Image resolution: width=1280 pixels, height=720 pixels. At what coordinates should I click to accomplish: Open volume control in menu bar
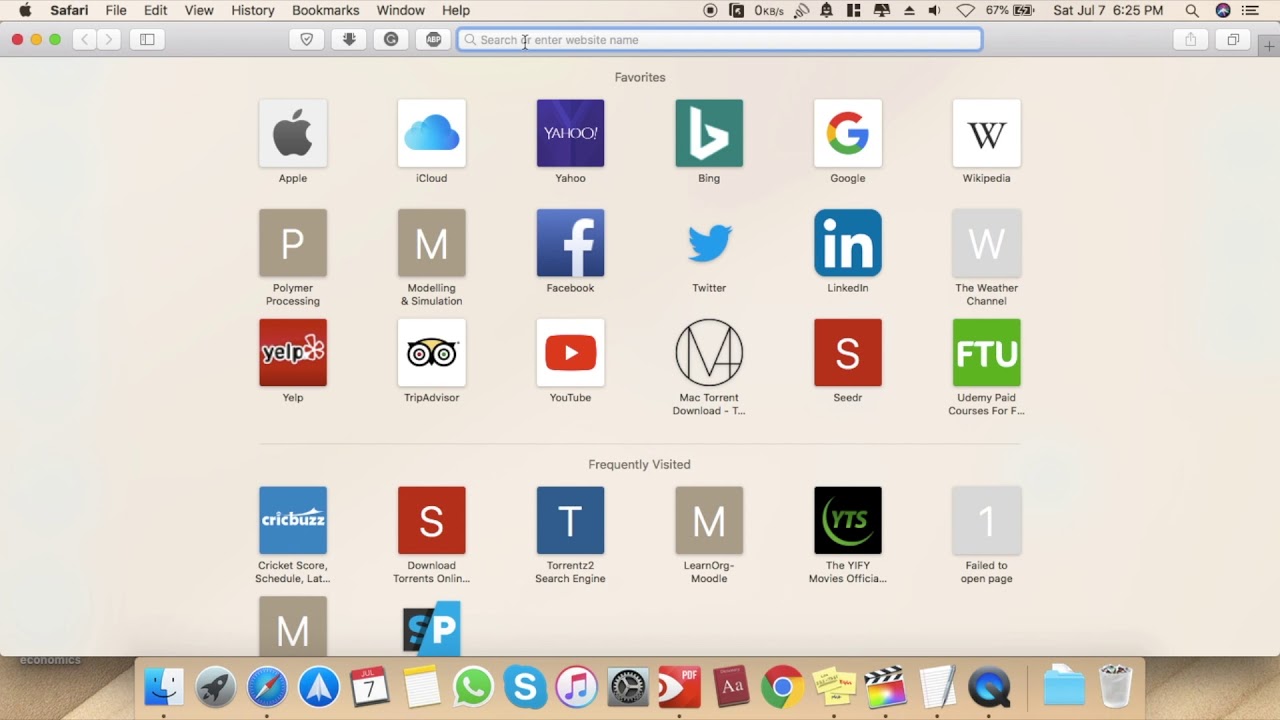pos(934,10)
